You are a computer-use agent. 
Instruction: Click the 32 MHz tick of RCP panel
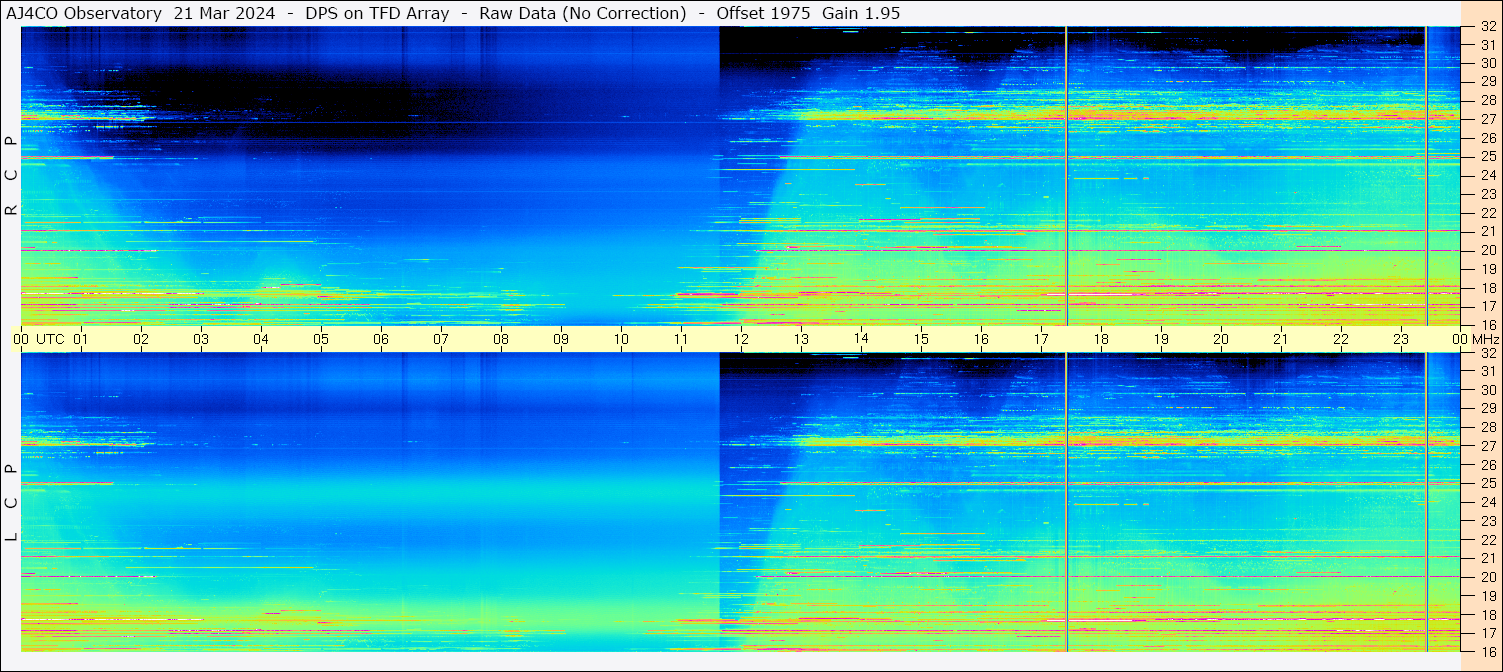tap(1488, 27)
